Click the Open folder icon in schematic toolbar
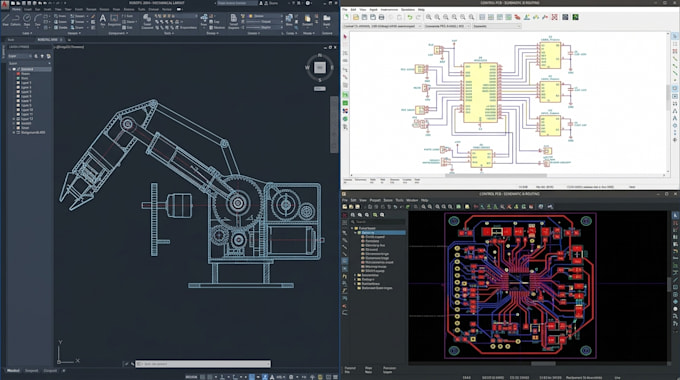Image resolution: width=680 pixels, height=380 pixels. coord(356,17)
